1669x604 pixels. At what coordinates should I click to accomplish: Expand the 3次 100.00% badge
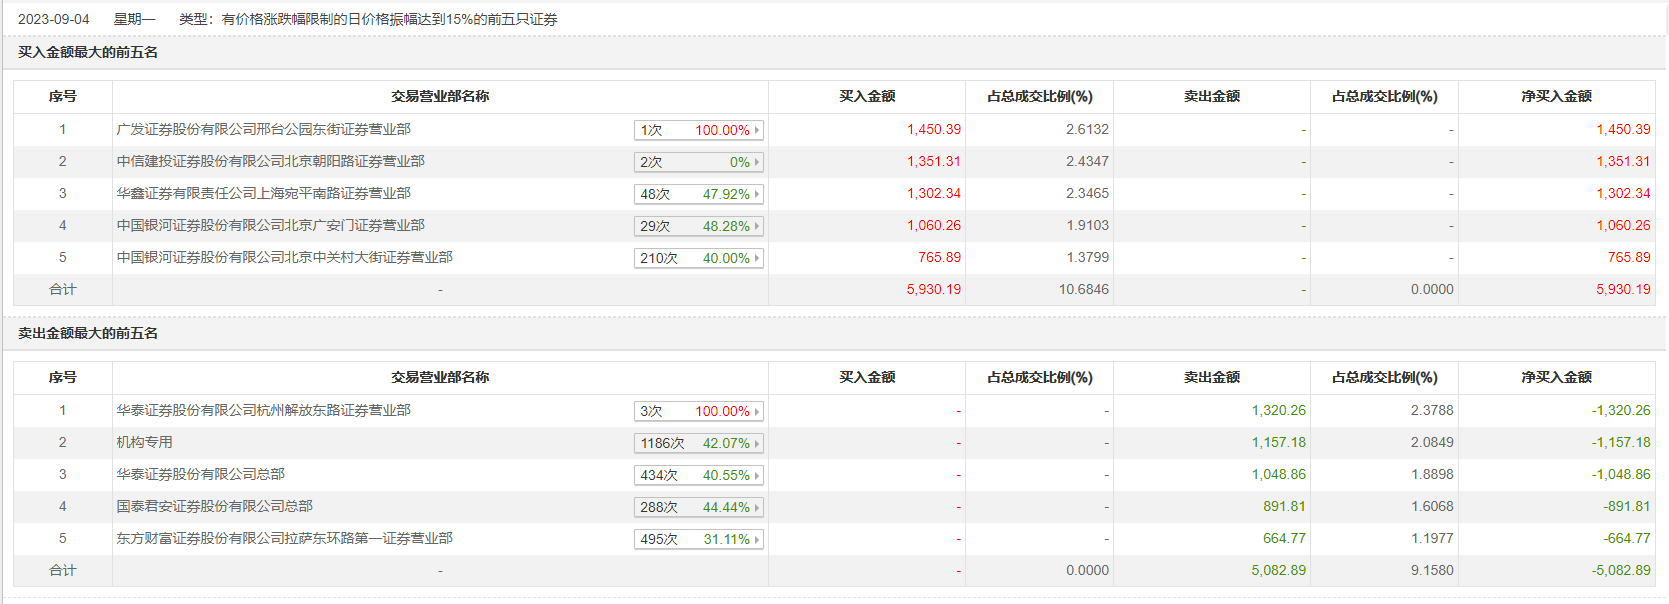[x=698, y=411]
